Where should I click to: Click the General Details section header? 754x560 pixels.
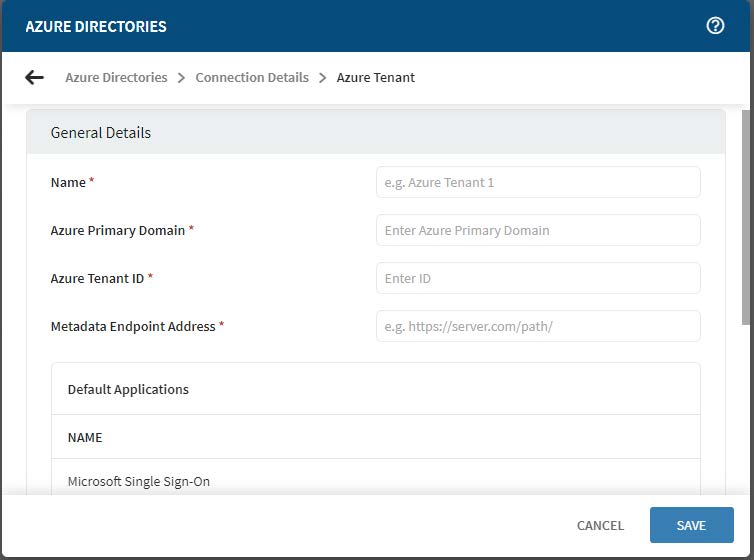[x=101, y=132]
